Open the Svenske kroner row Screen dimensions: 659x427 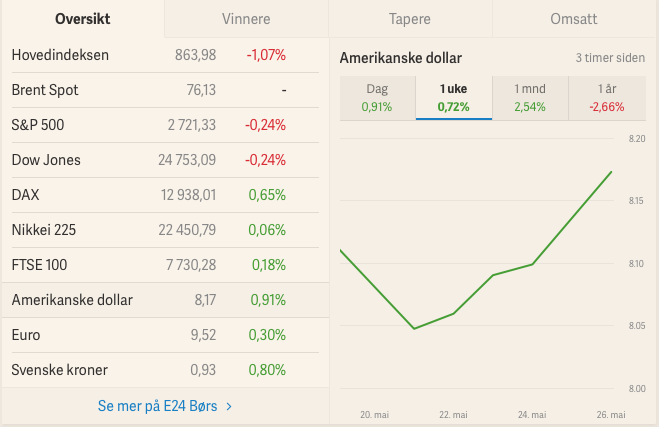164,370
